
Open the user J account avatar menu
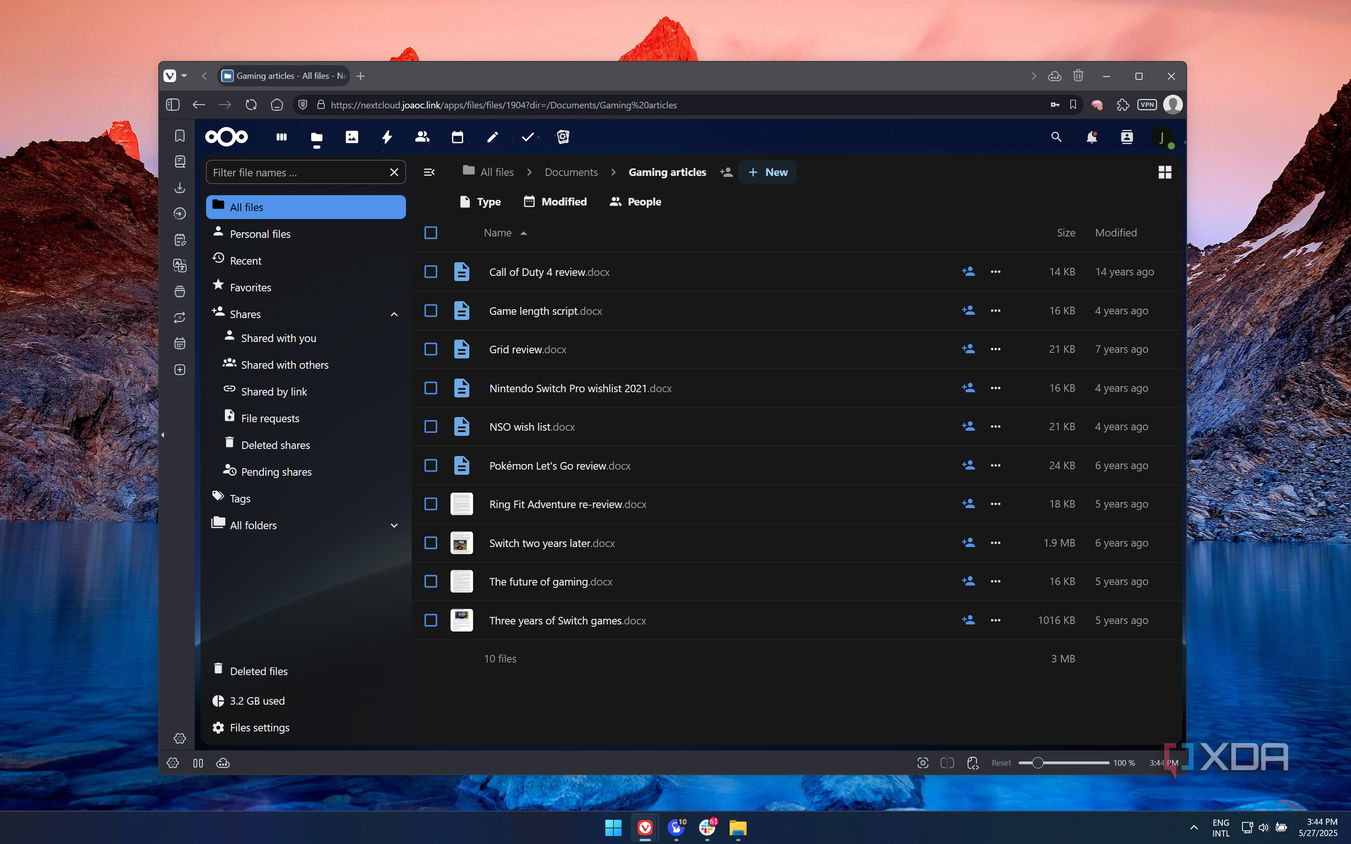[1162, 138]
